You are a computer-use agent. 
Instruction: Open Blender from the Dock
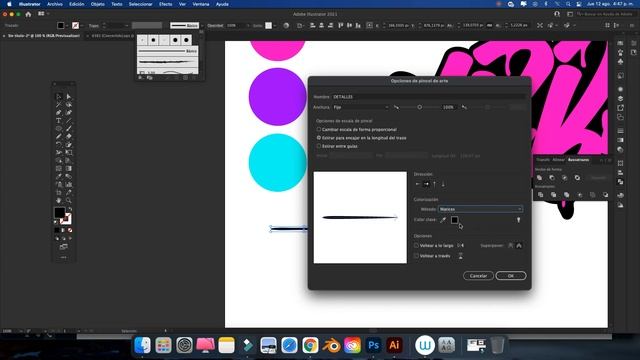coord(331,345)
